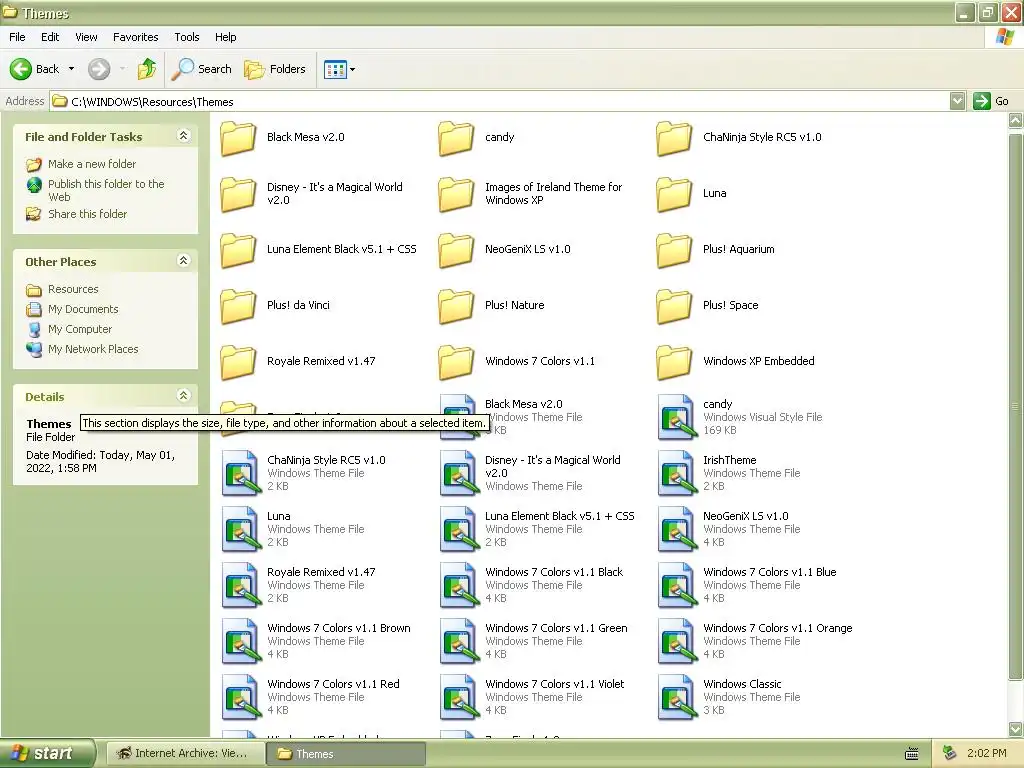Open My Network Places link
The width and height of the screenshot is (1024, 768).
93,349
